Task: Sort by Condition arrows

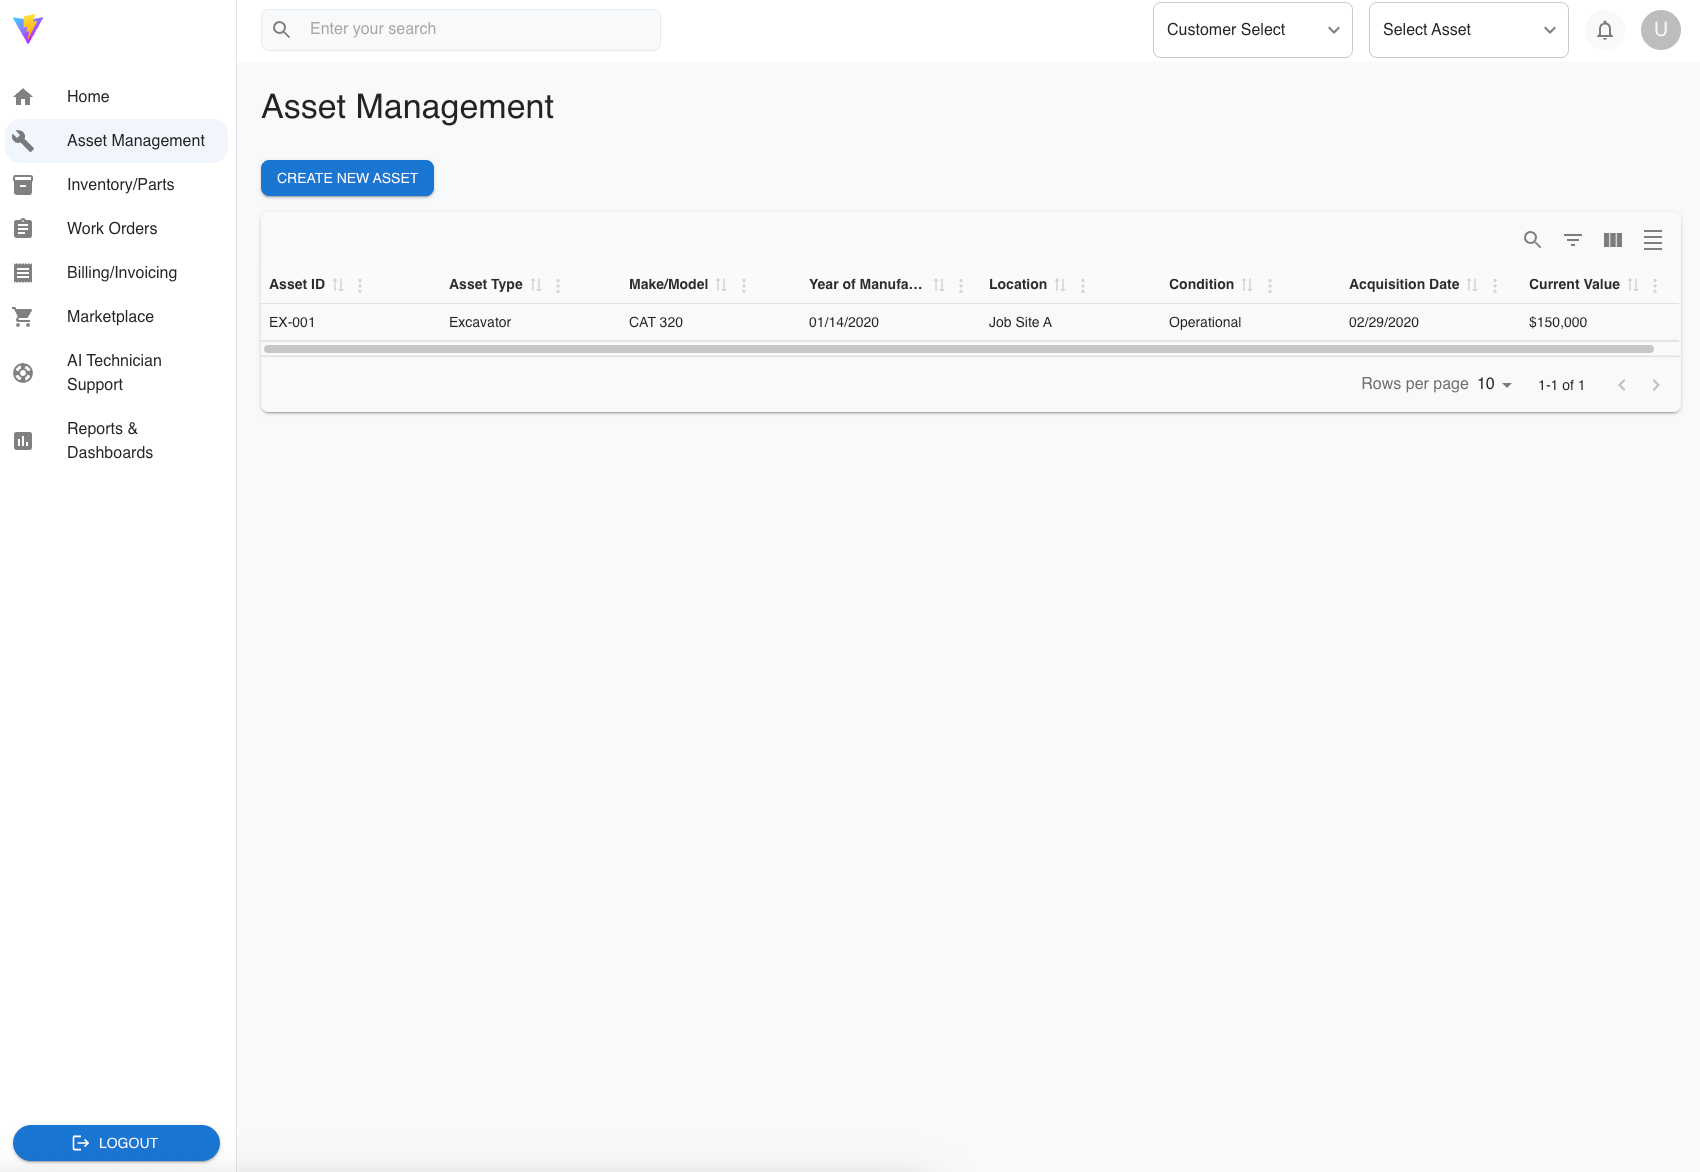Action: pos(1247,285)
